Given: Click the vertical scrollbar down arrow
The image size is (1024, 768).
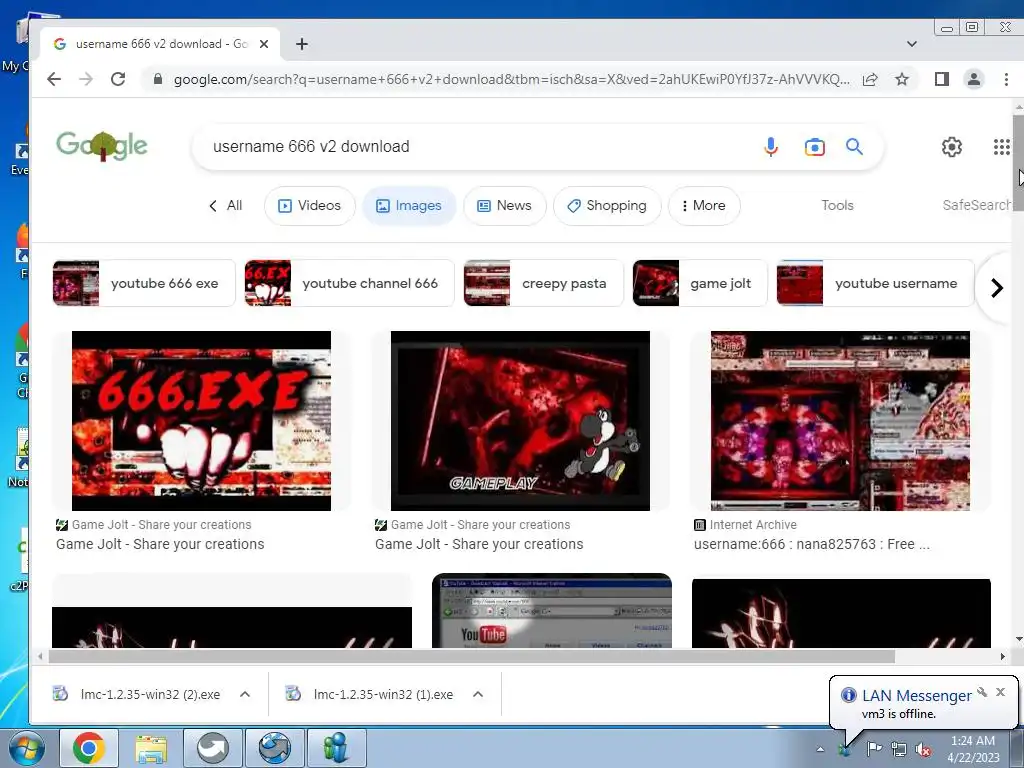Looking at the screenshot, I should tap(1019, 639).
